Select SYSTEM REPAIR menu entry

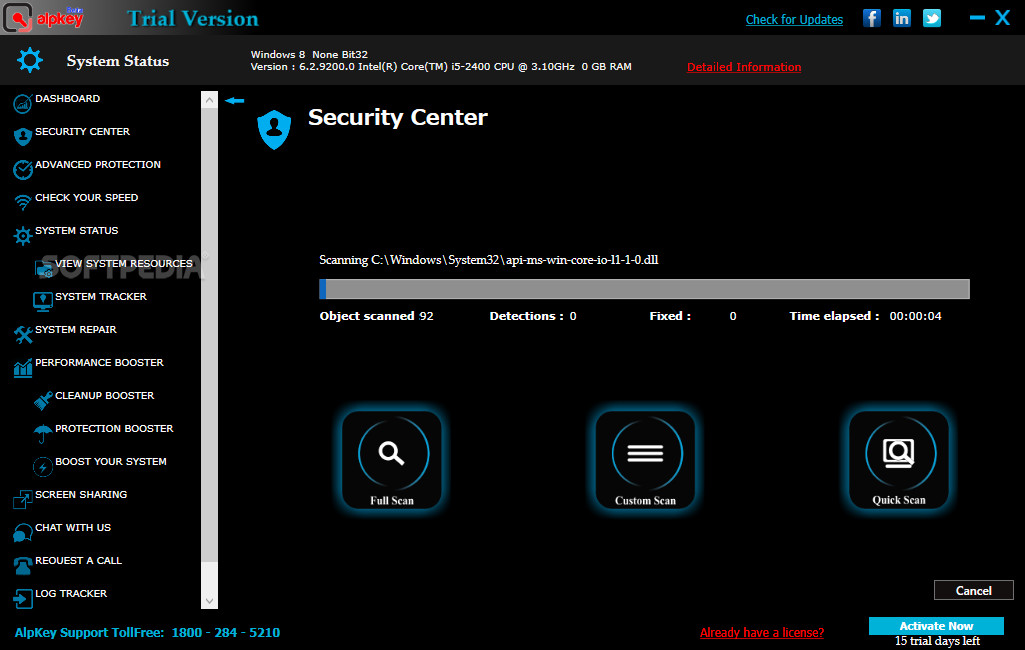[x=76, y=330]
